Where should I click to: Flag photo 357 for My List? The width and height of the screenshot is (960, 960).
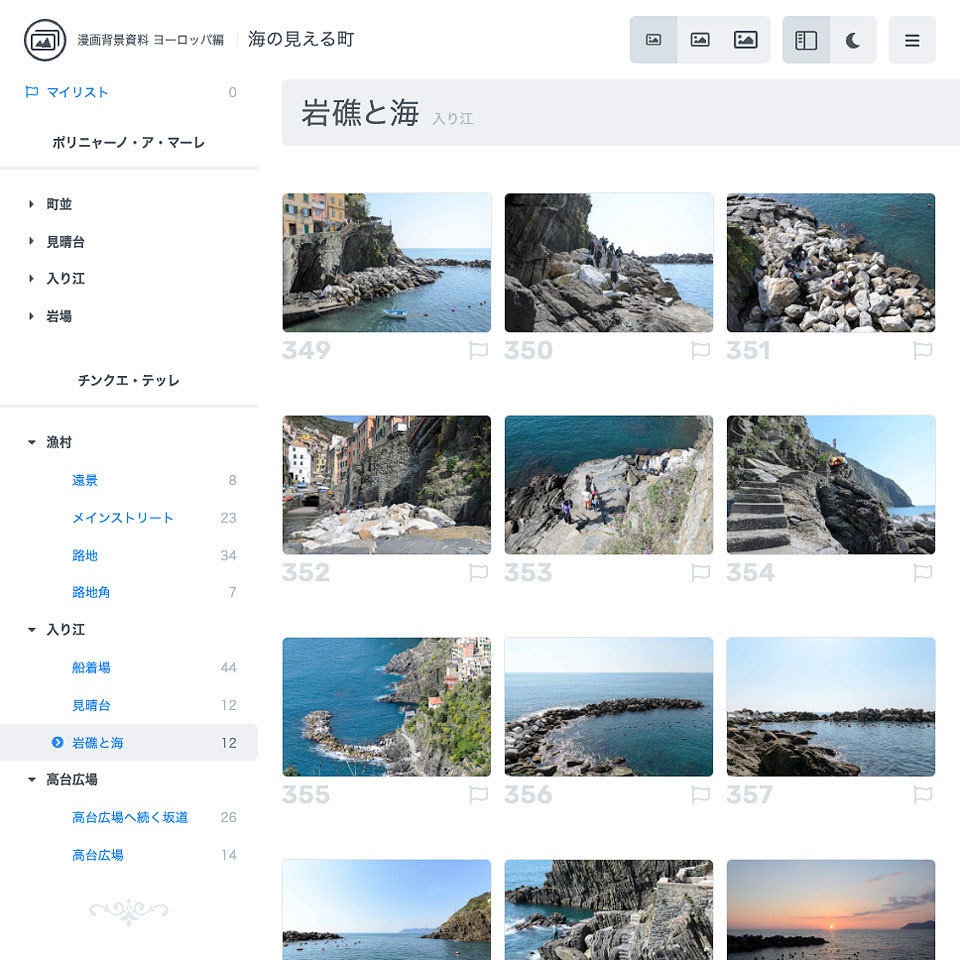(923, 794)
